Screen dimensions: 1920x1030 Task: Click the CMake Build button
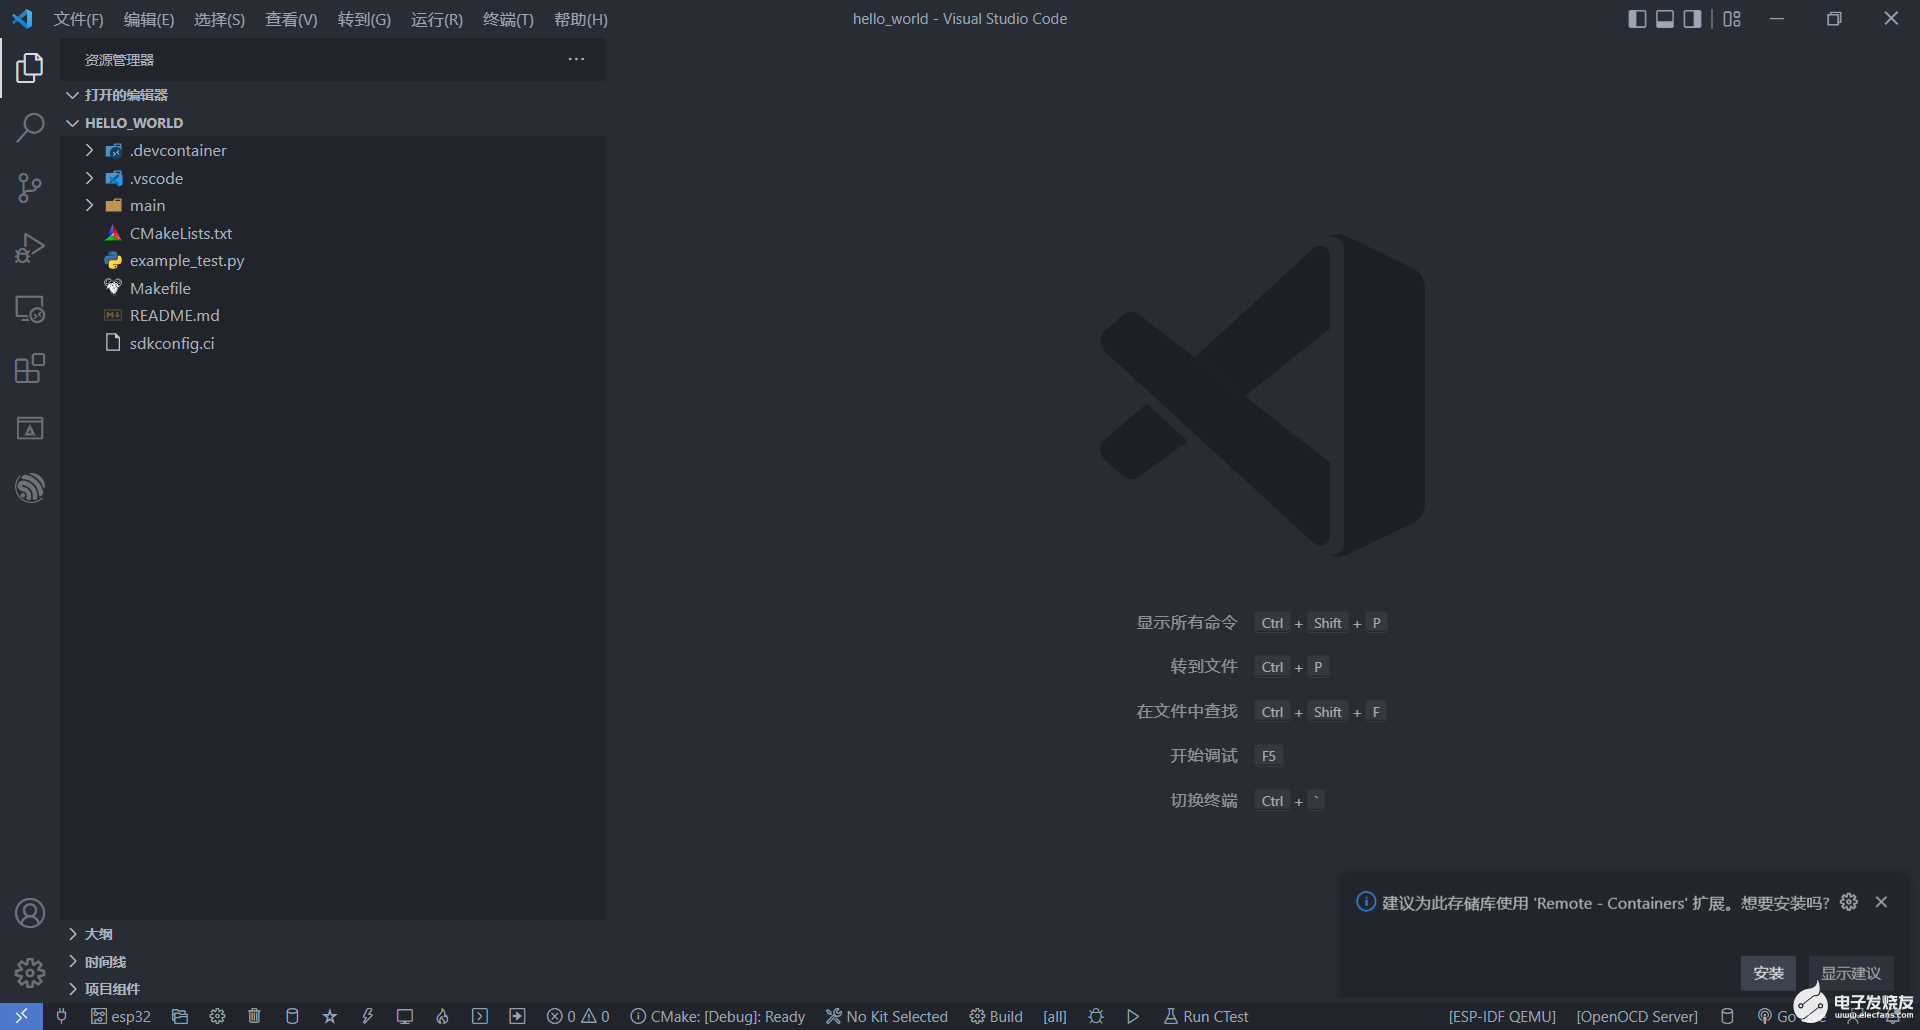(x=996, y=1016)
